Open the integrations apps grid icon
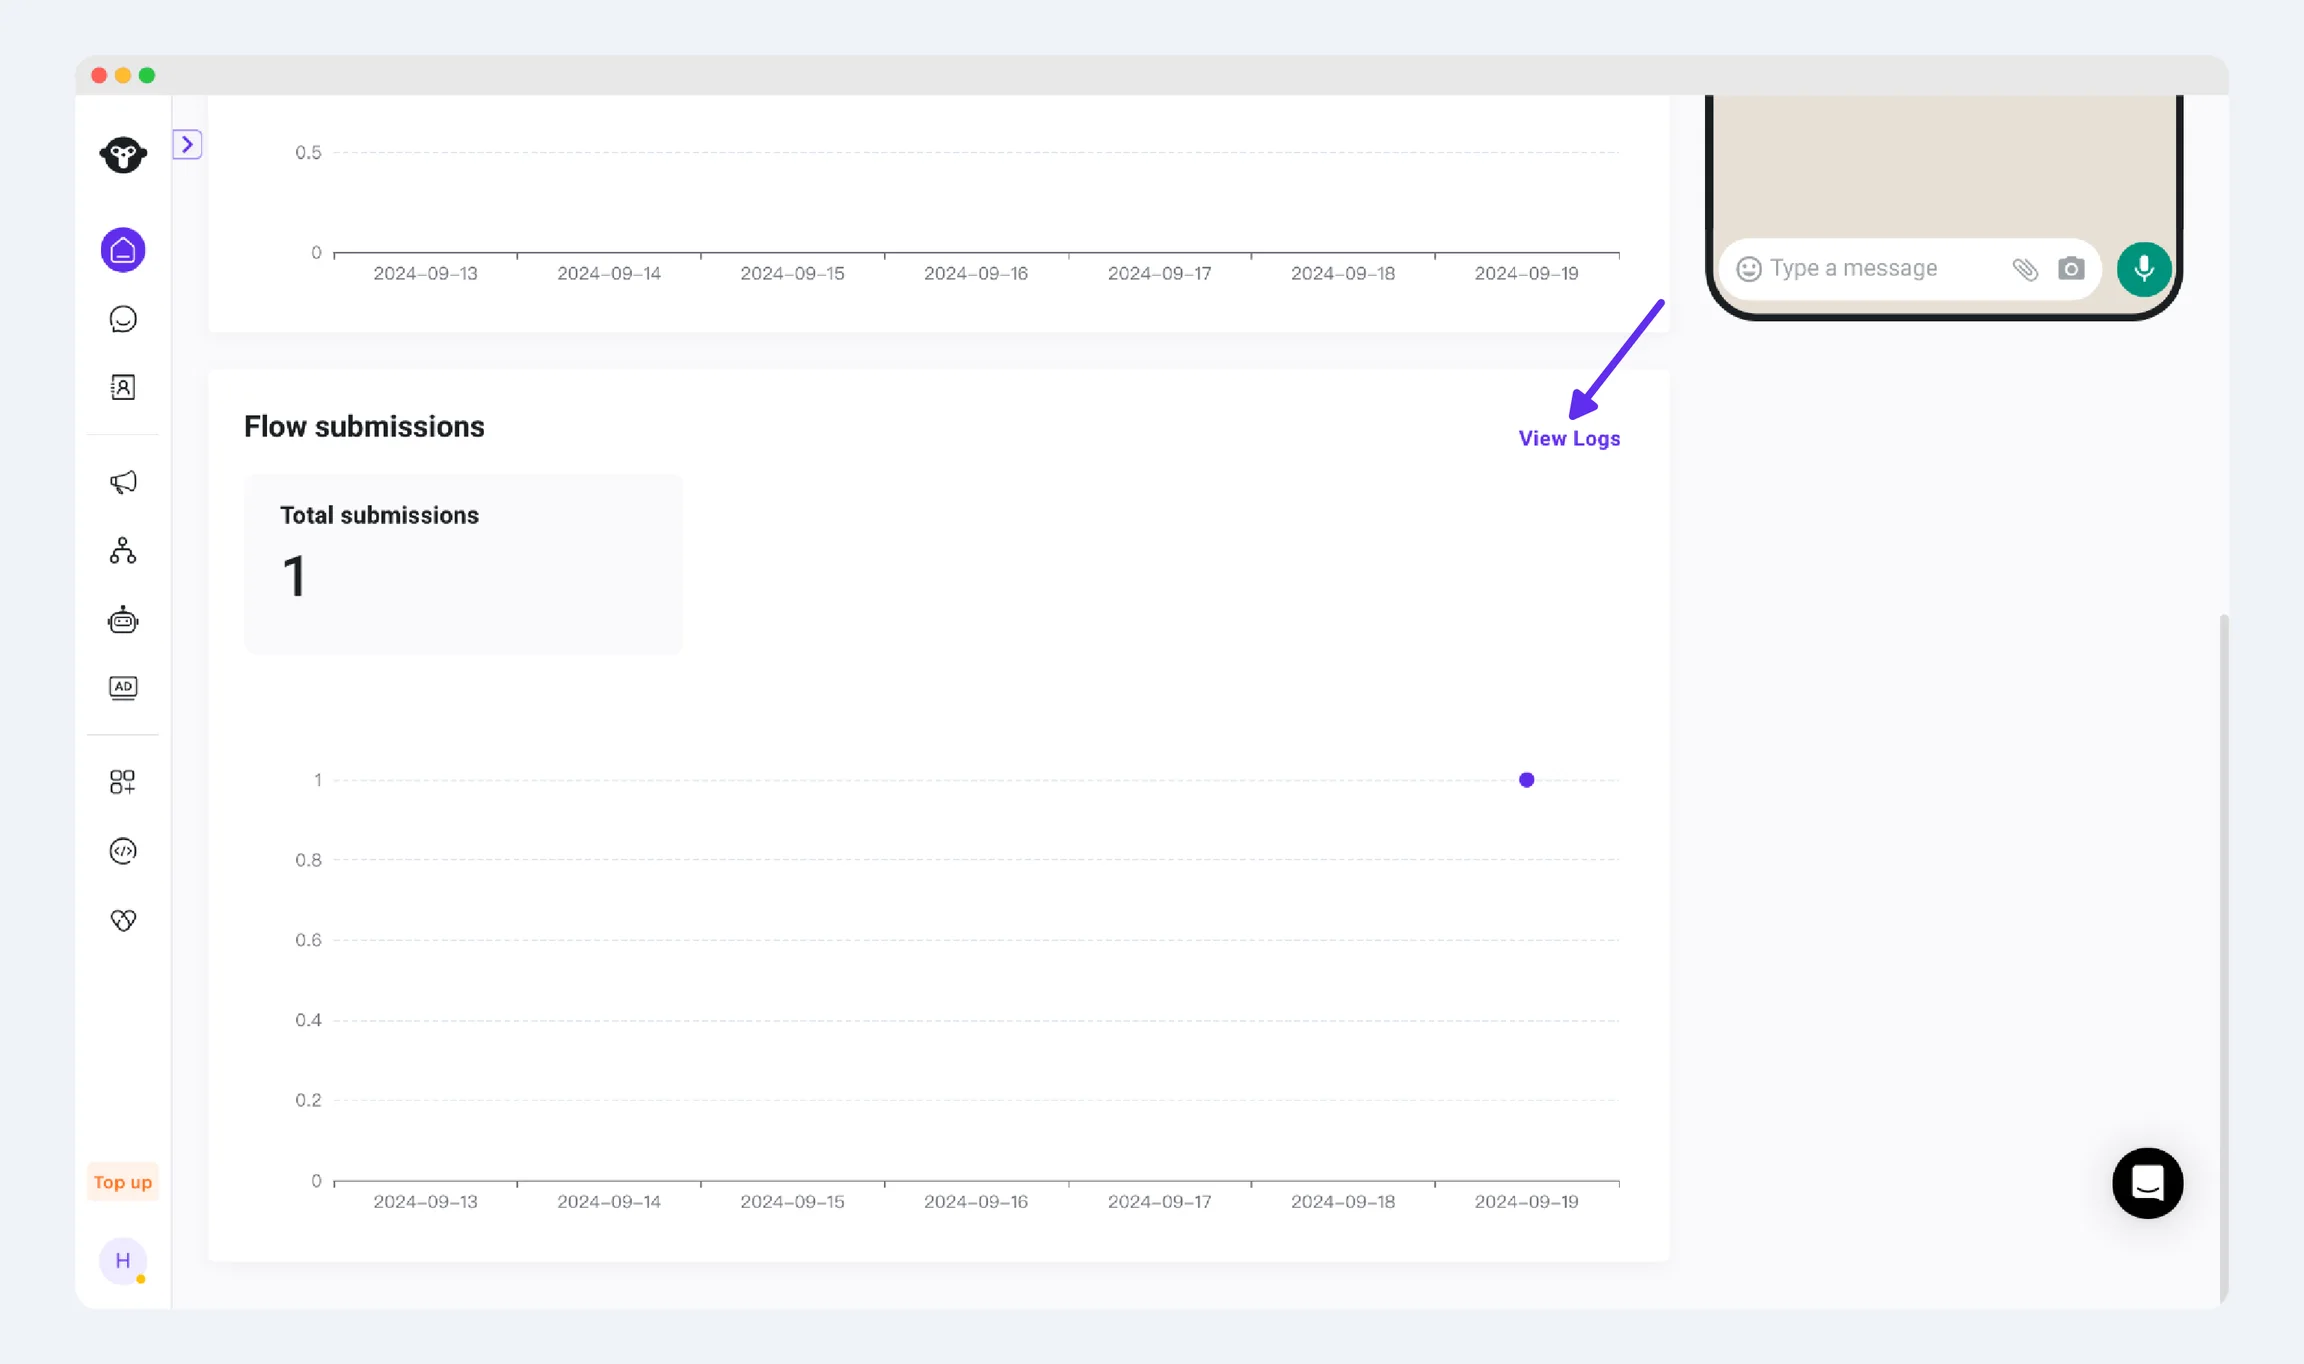The width and height of the screenshot is (2304, 1364). [x=123, y=782]
